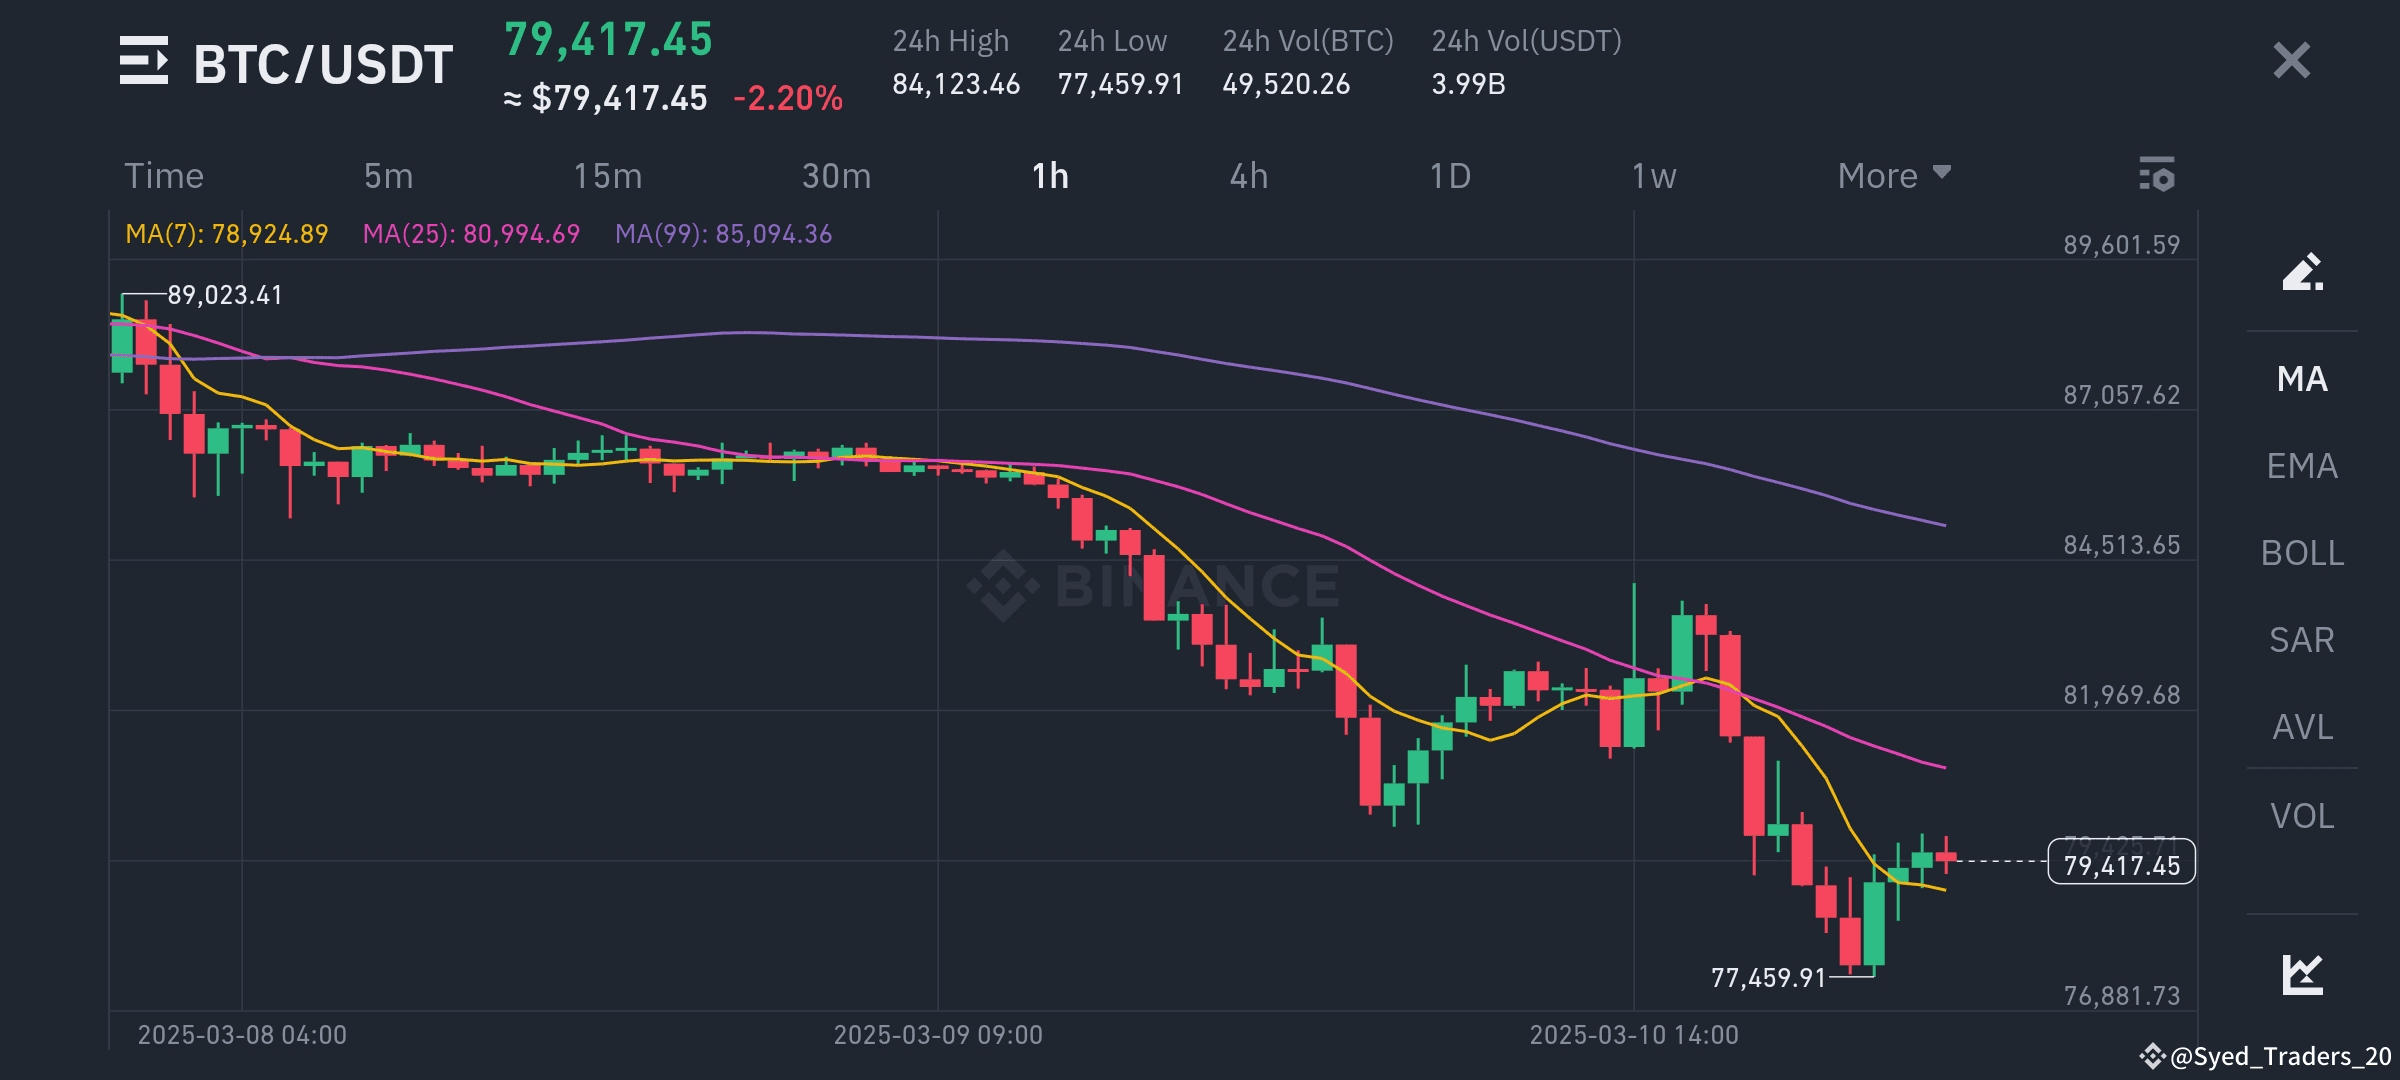2400x1080 pixels.
Task: Tap the 2025-03-08 04:00 time label
Action: coord(242,1035)
